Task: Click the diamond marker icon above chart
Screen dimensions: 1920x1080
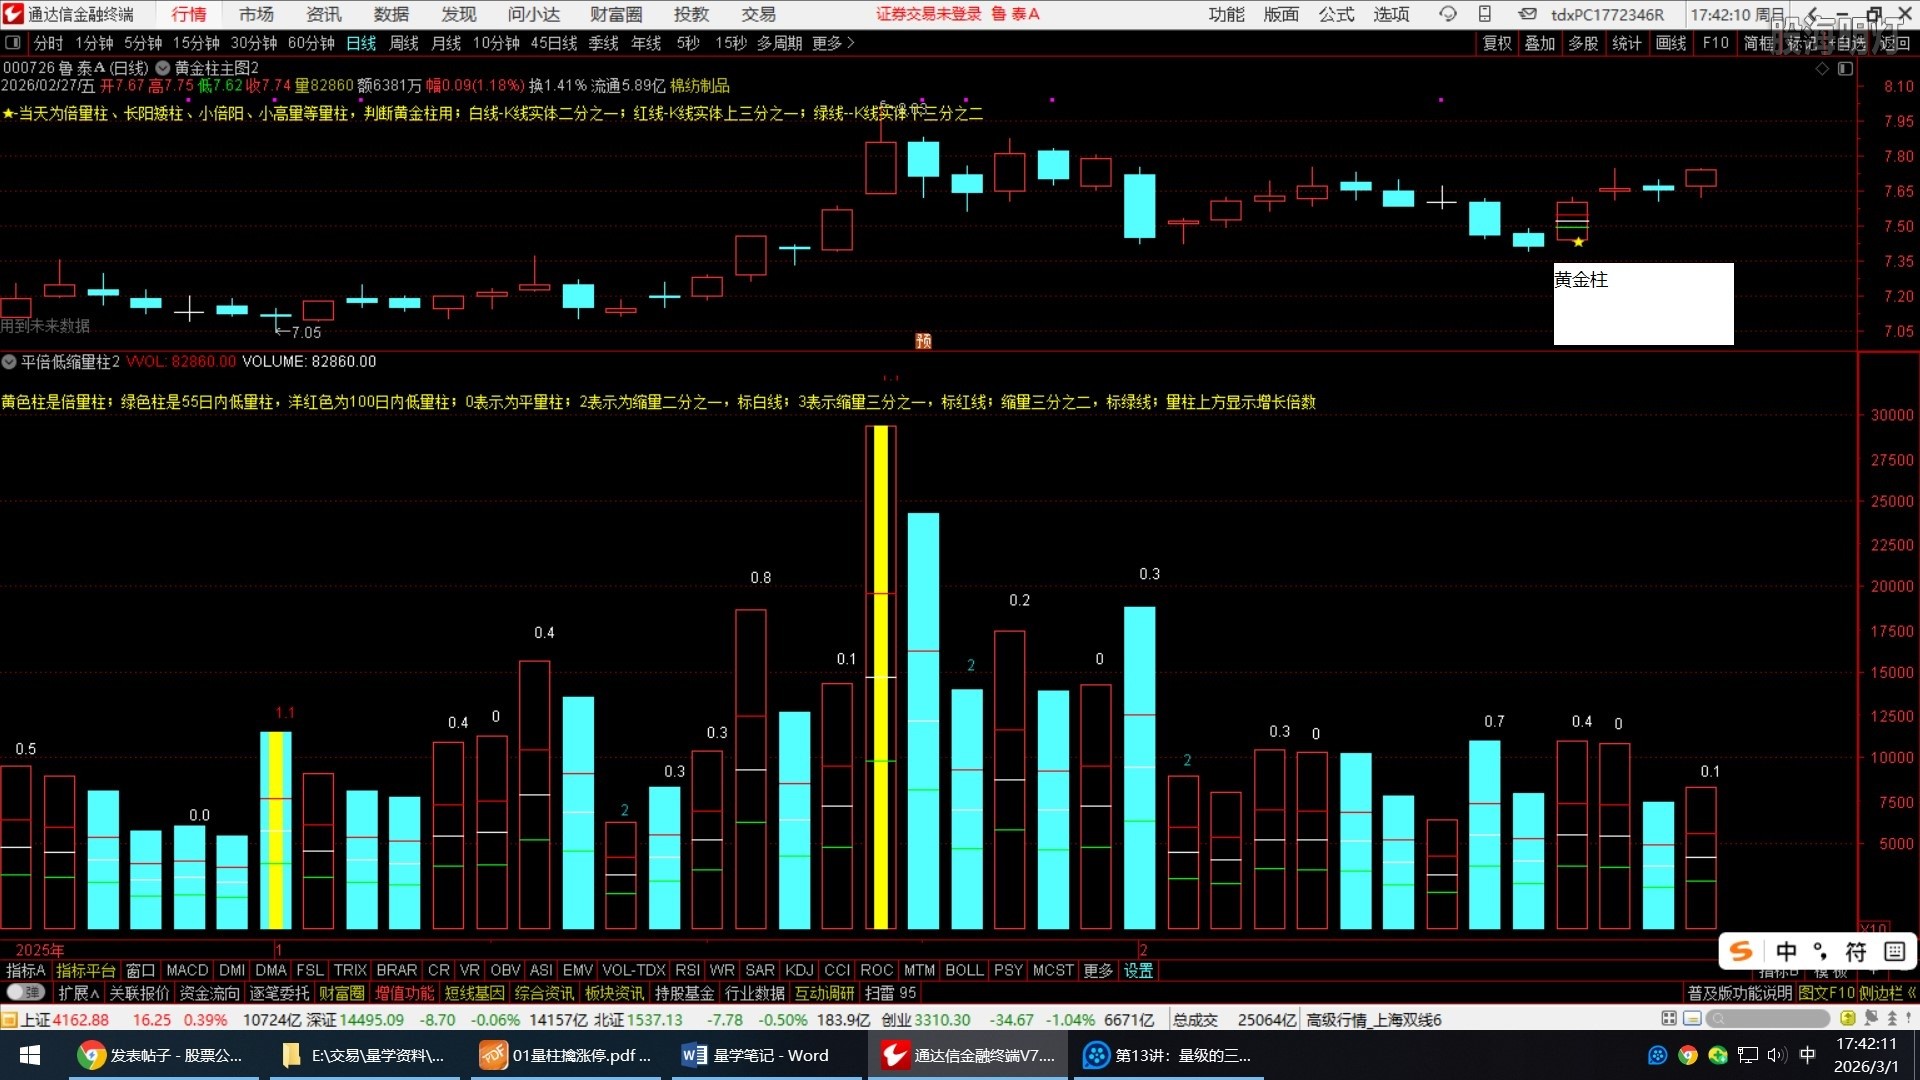Action: pos(1822,68)
